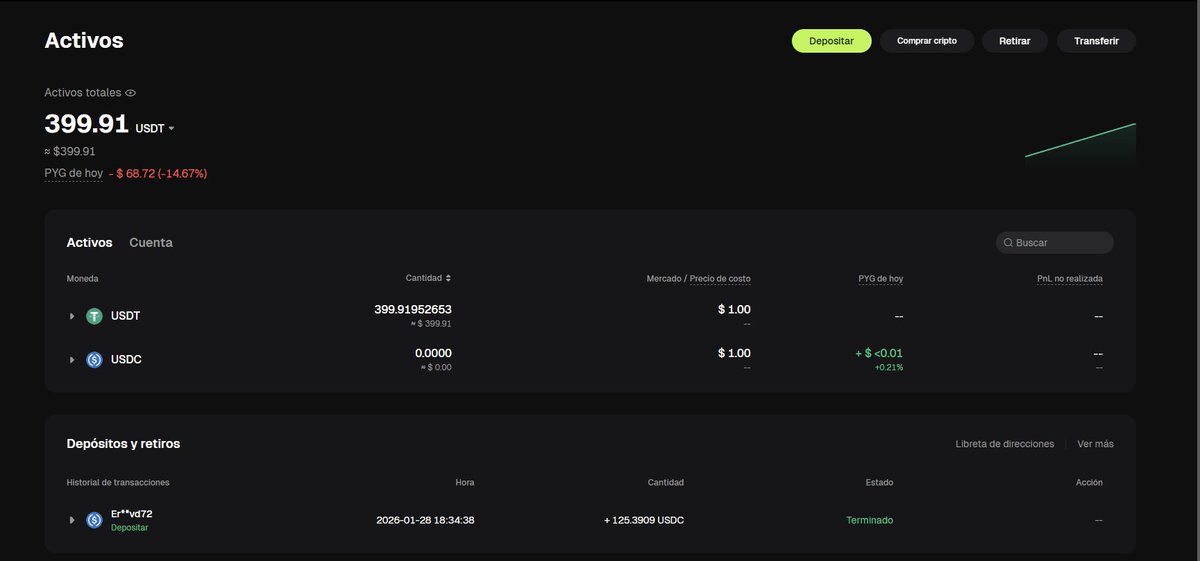Click the transaction time 2026-01-28 18:34:38
This screenshot has width=1200, height=561.
click(x=425, y=520)
